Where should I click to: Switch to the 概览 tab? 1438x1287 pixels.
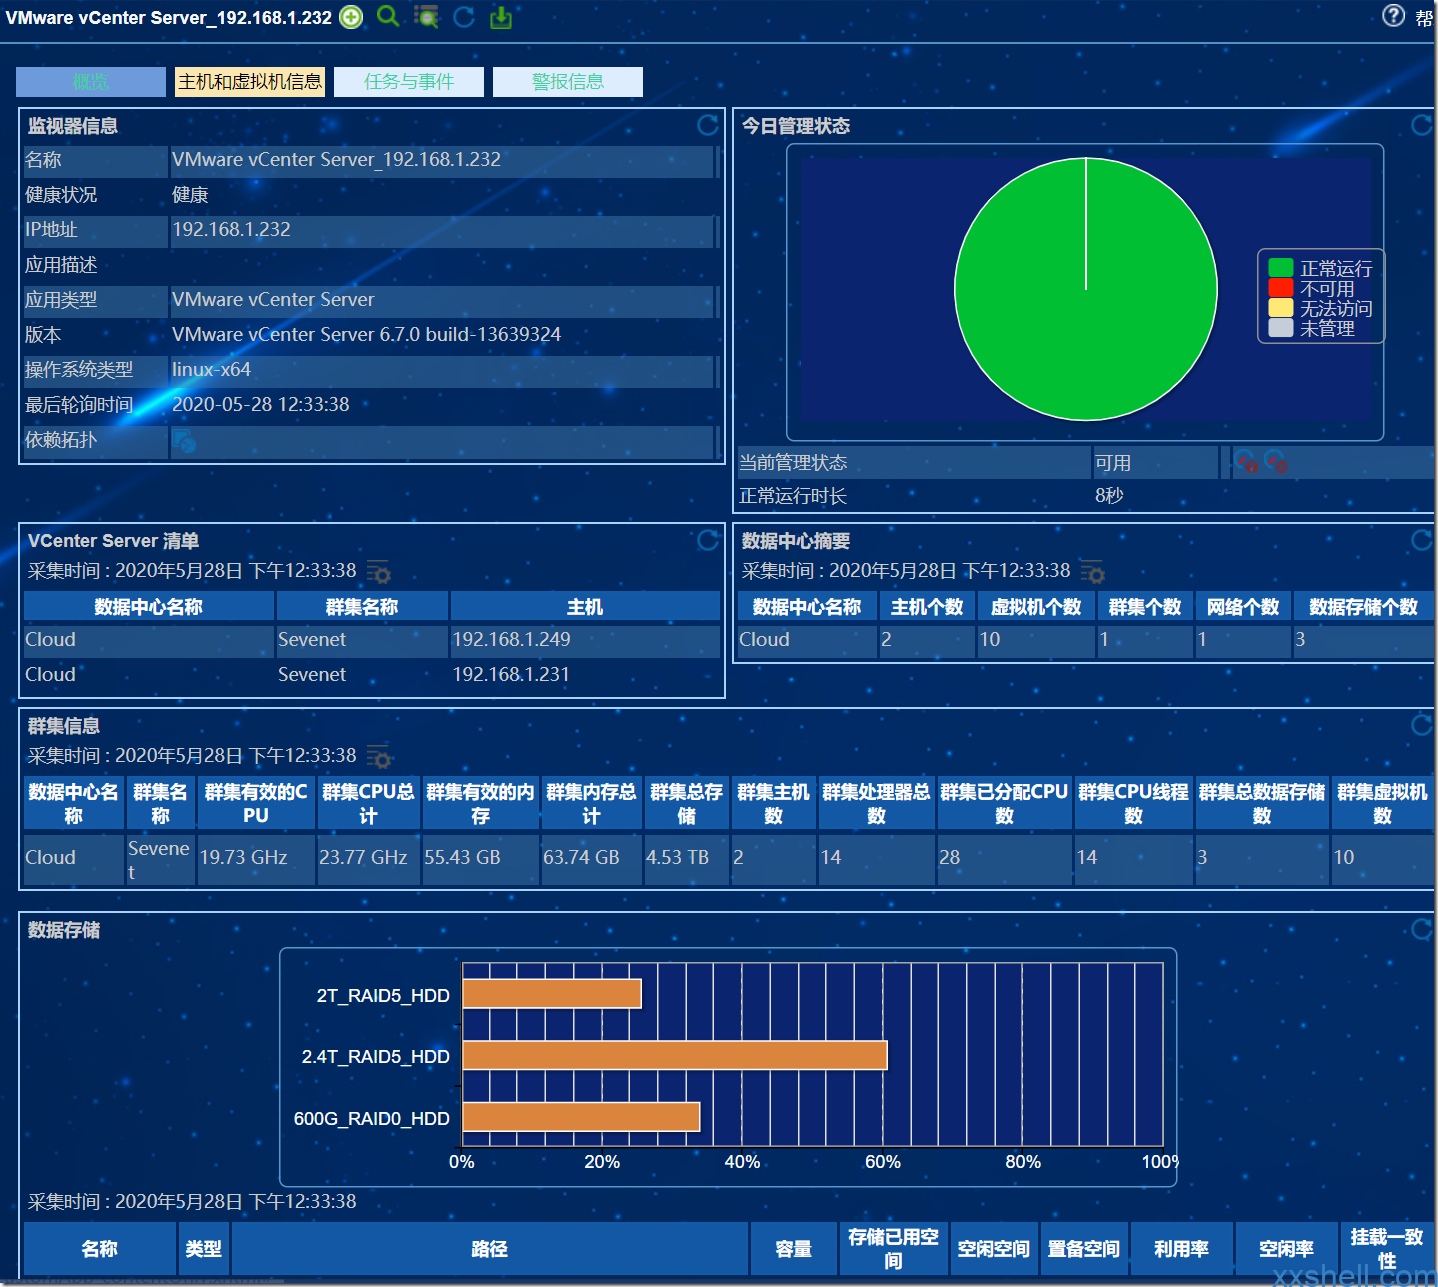click(91, 82)
